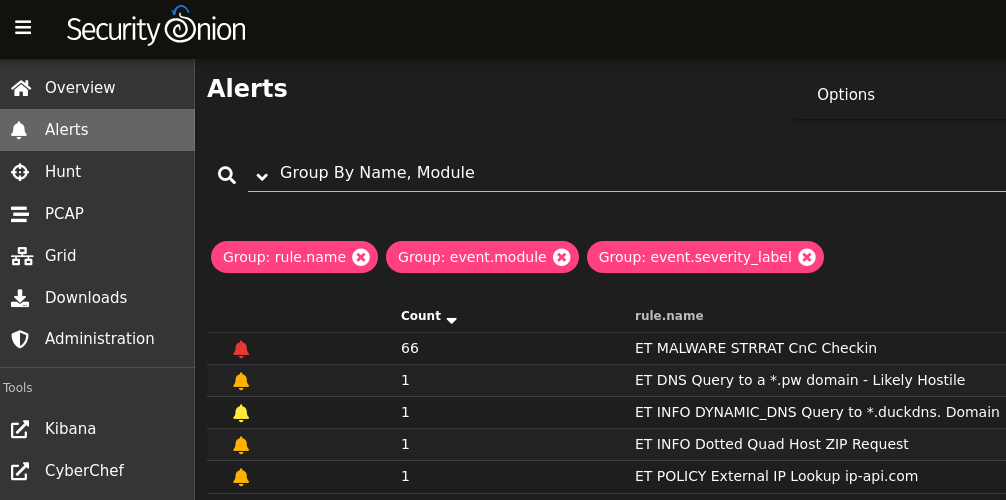Click ET POLICY External IP Lookup ip-api.com
This screenshot has height=500, width=1006.
point(776,476)
